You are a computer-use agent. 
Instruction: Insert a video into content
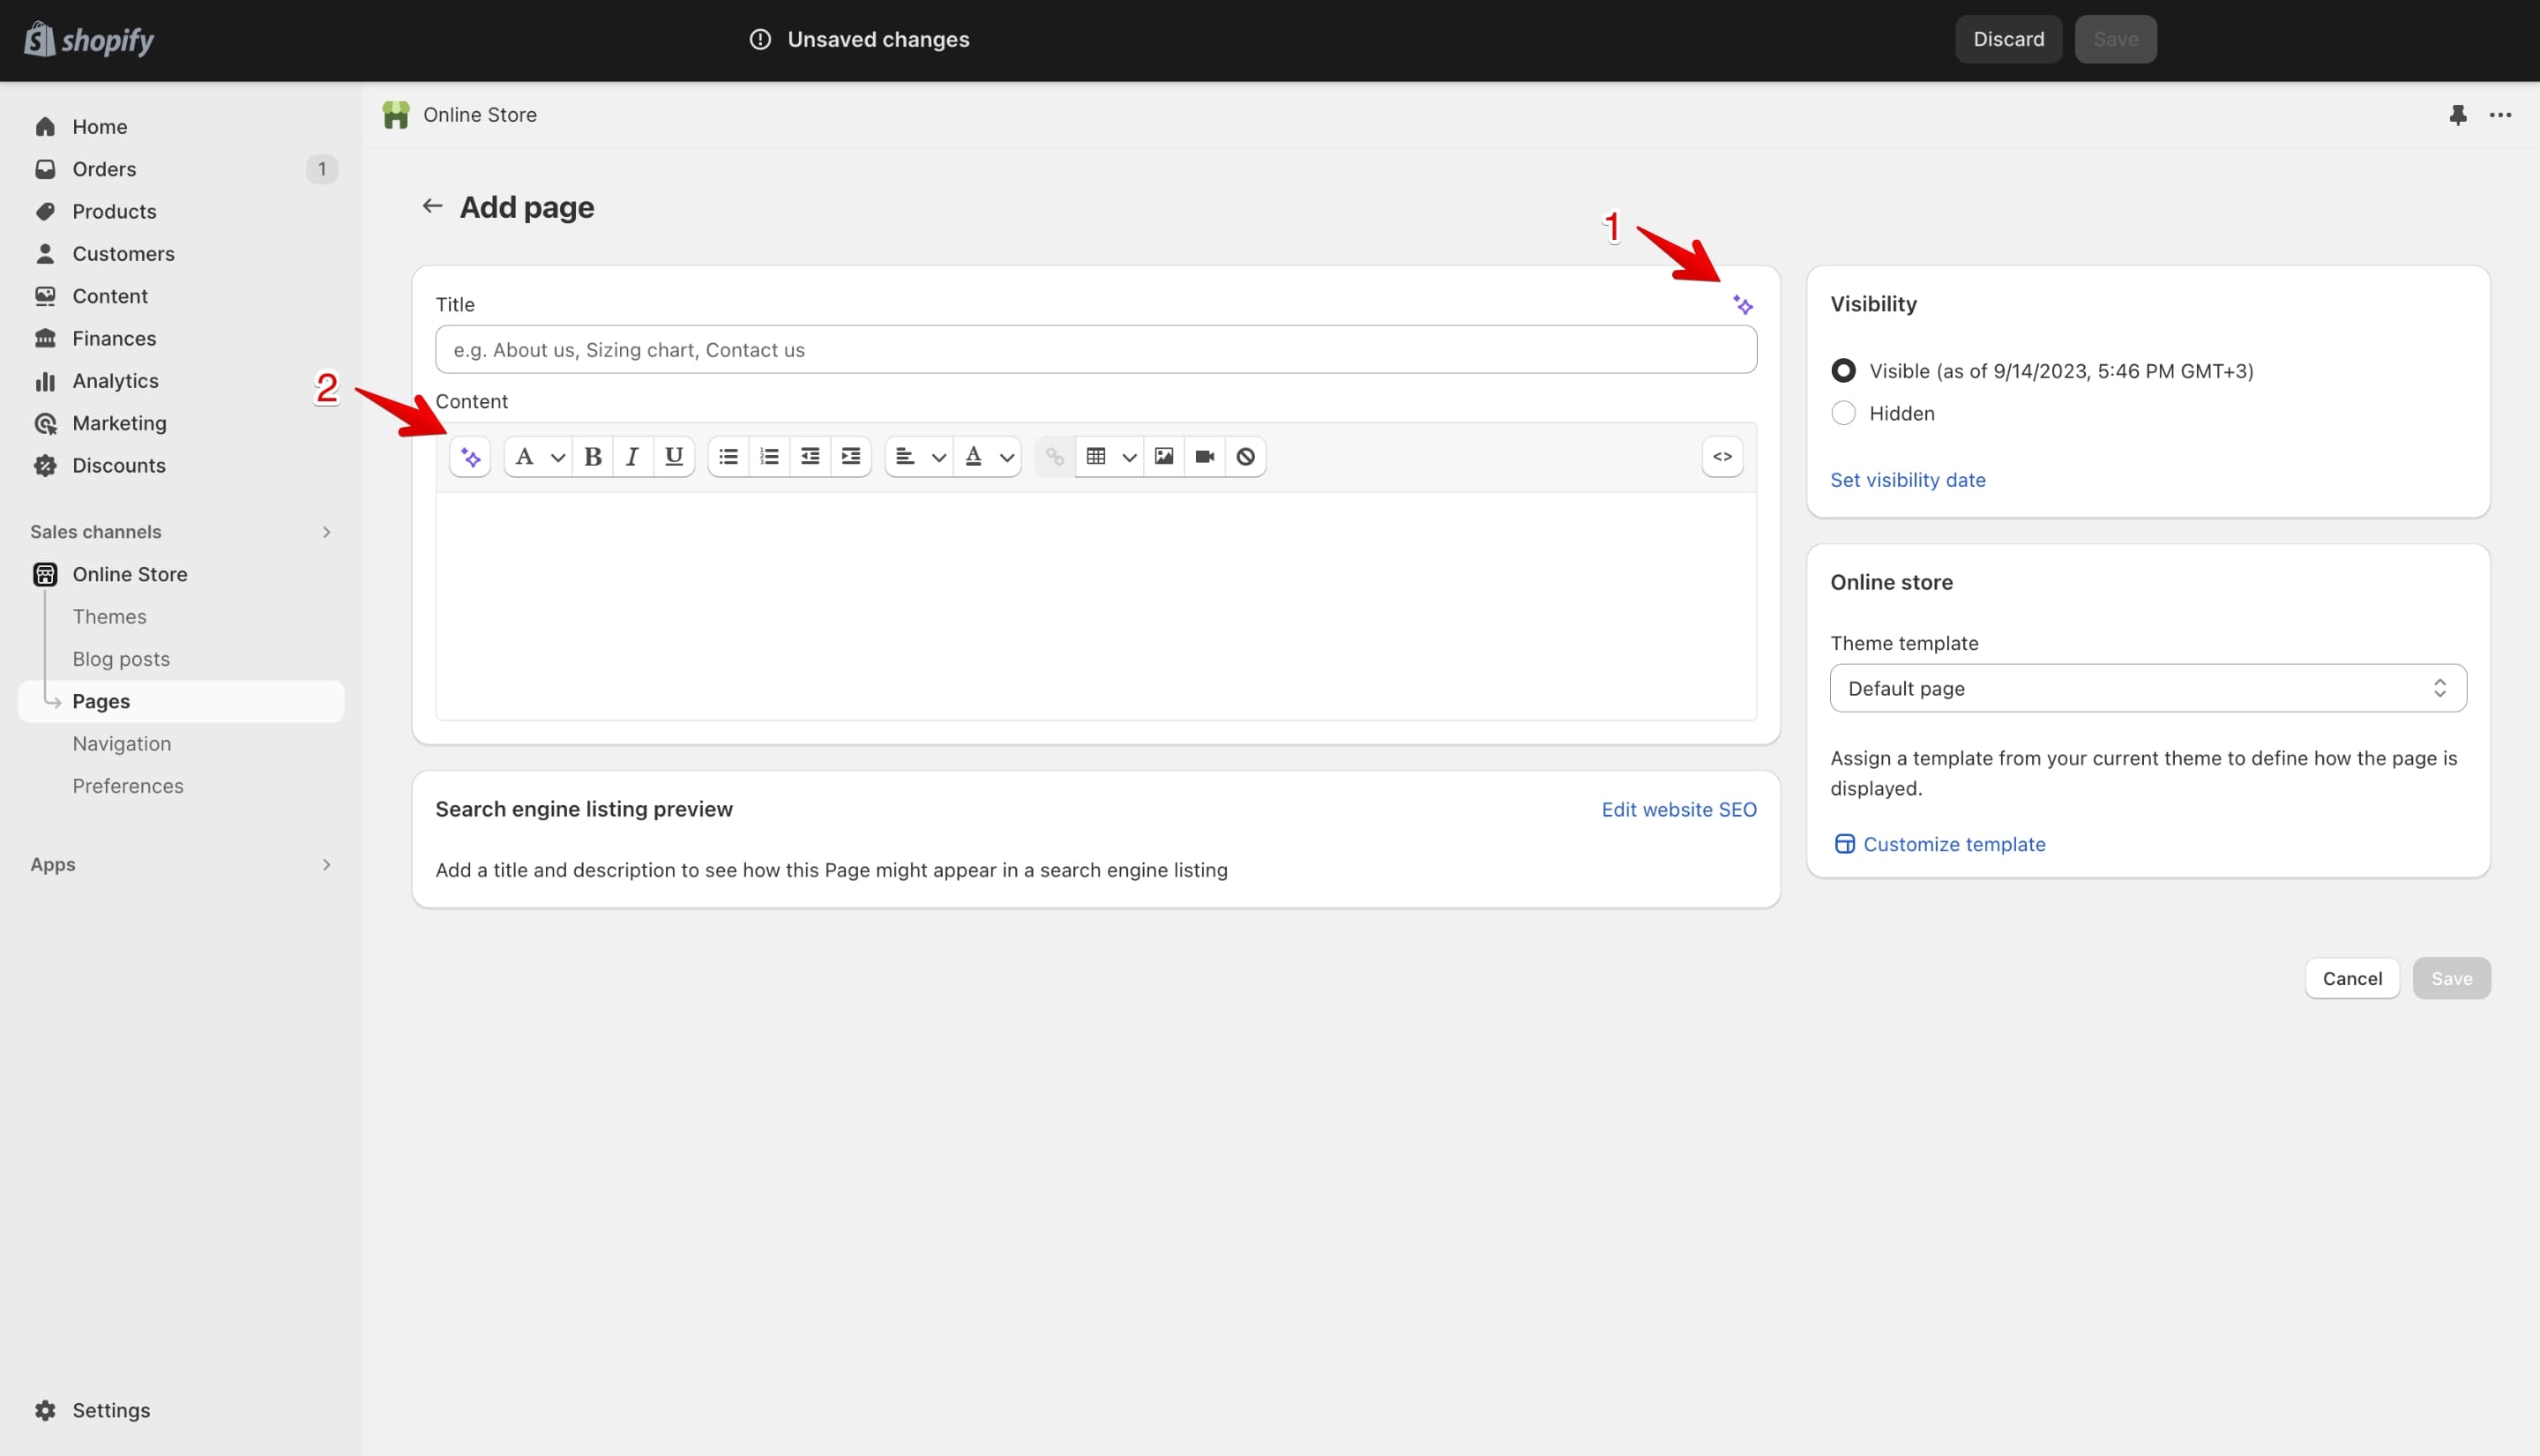[x=1205, y=457]
